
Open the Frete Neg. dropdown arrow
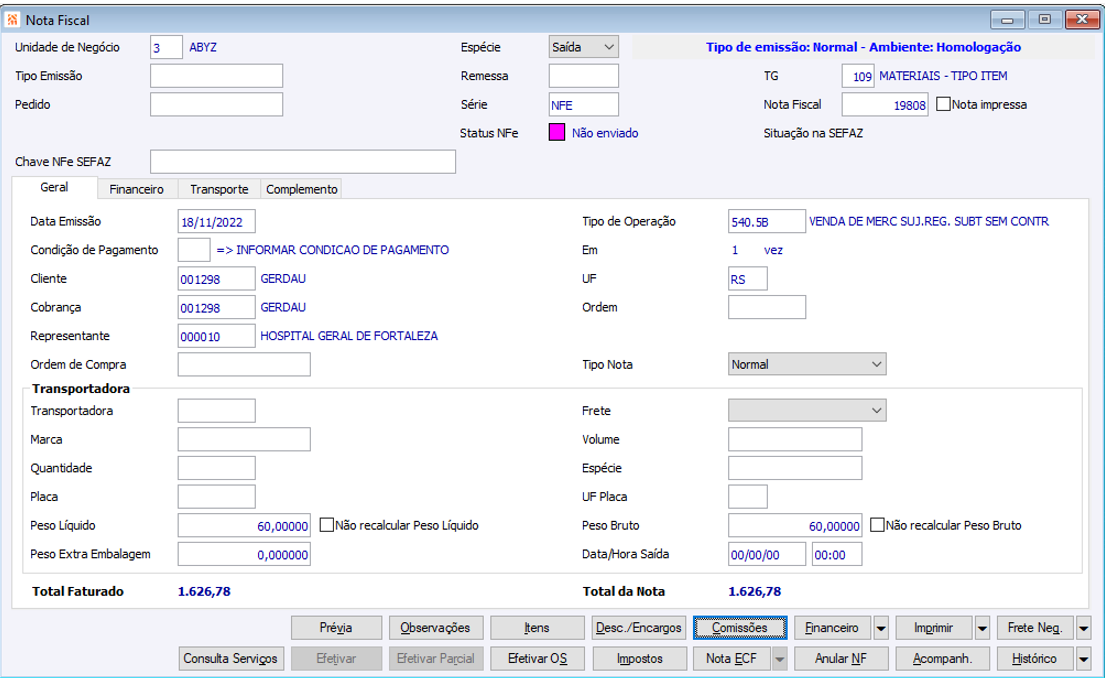coord(1084,628)
